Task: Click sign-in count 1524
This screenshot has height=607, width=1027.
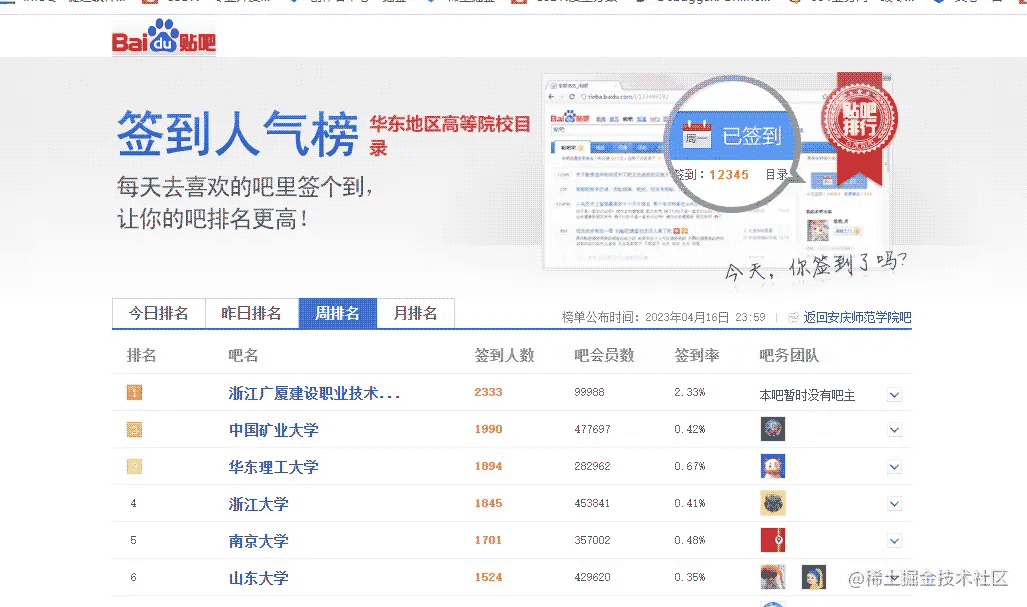Action: click(x=488, y=577)
